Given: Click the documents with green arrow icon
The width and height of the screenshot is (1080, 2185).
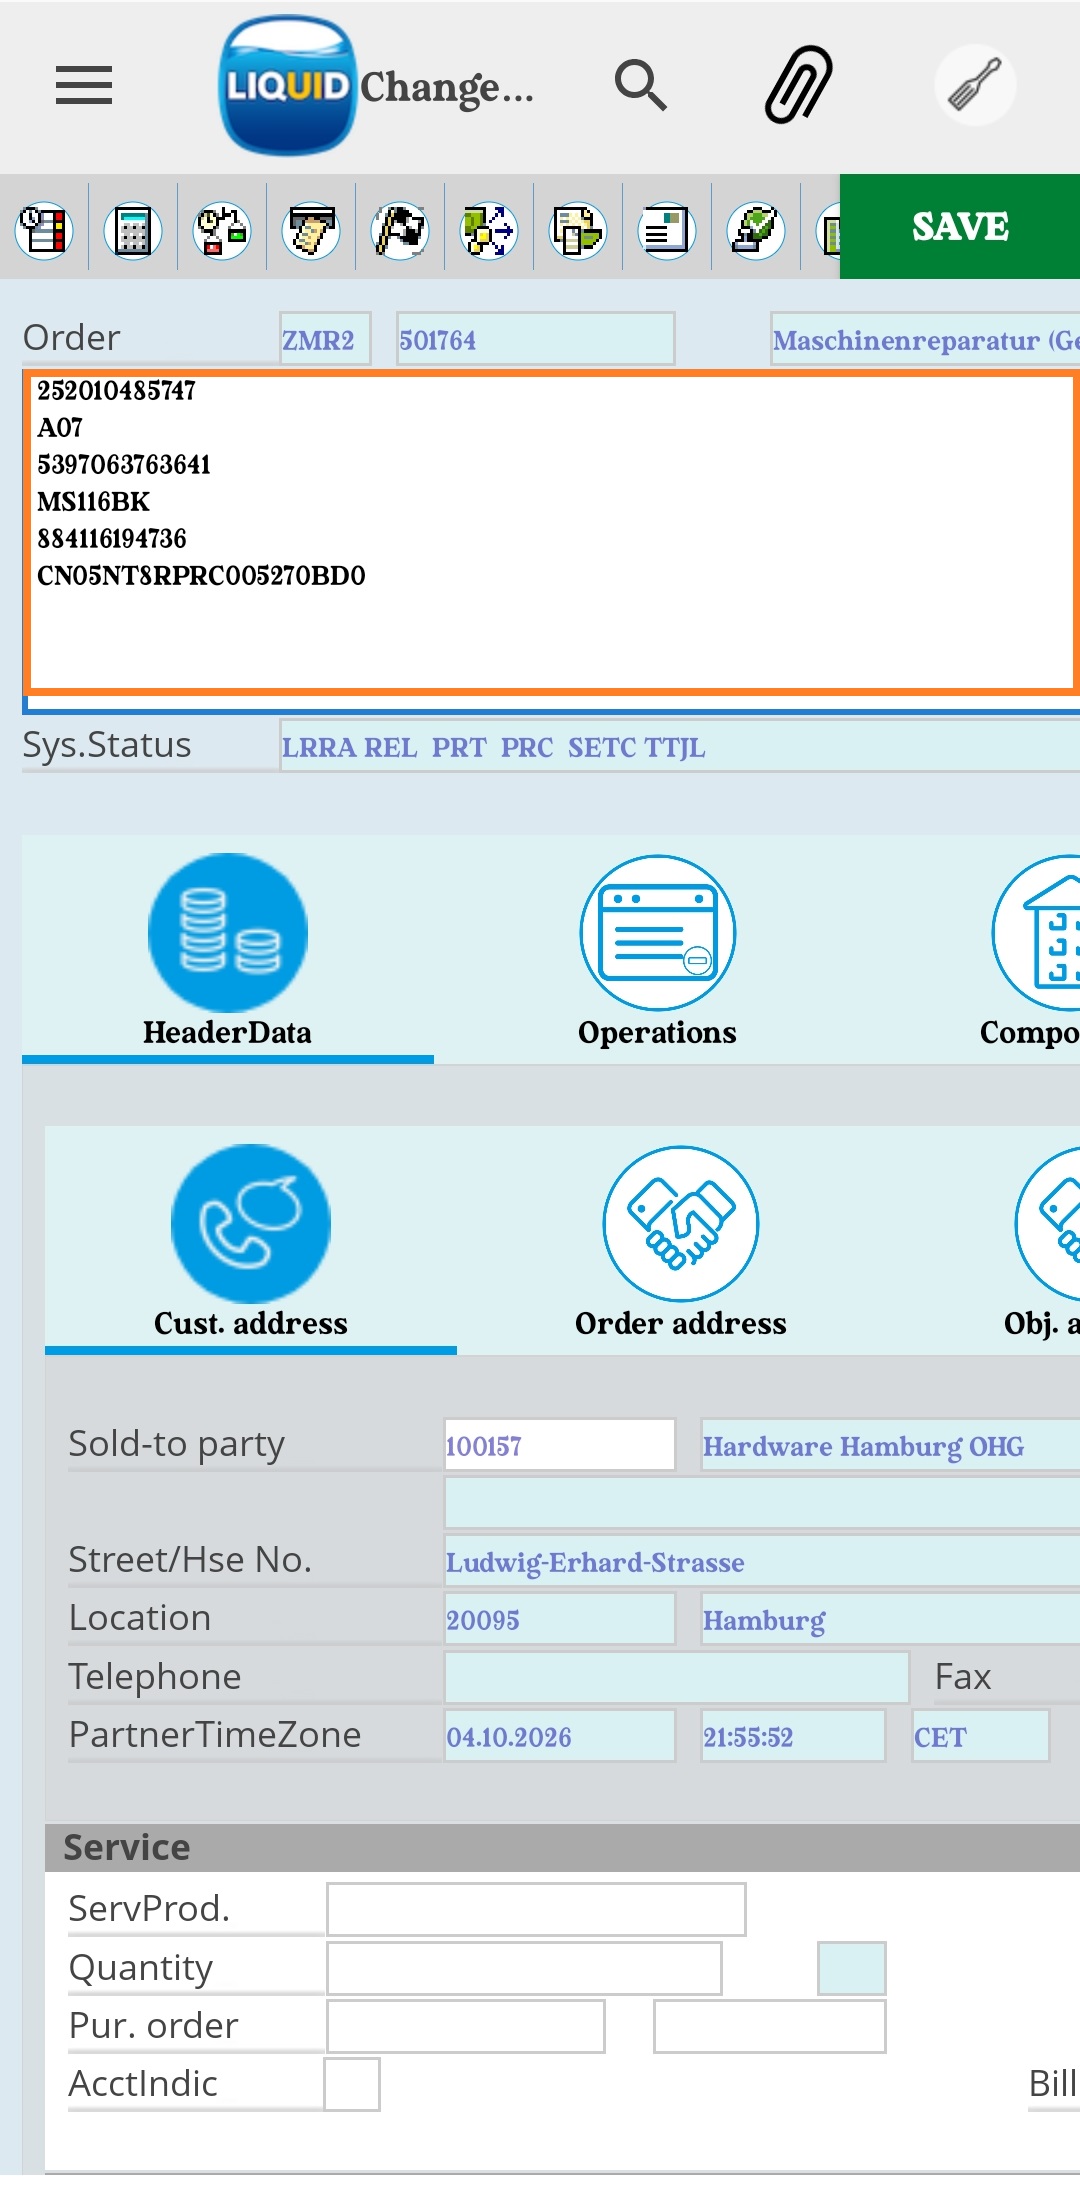Looking at the screenshot, I should click(578, 231).
